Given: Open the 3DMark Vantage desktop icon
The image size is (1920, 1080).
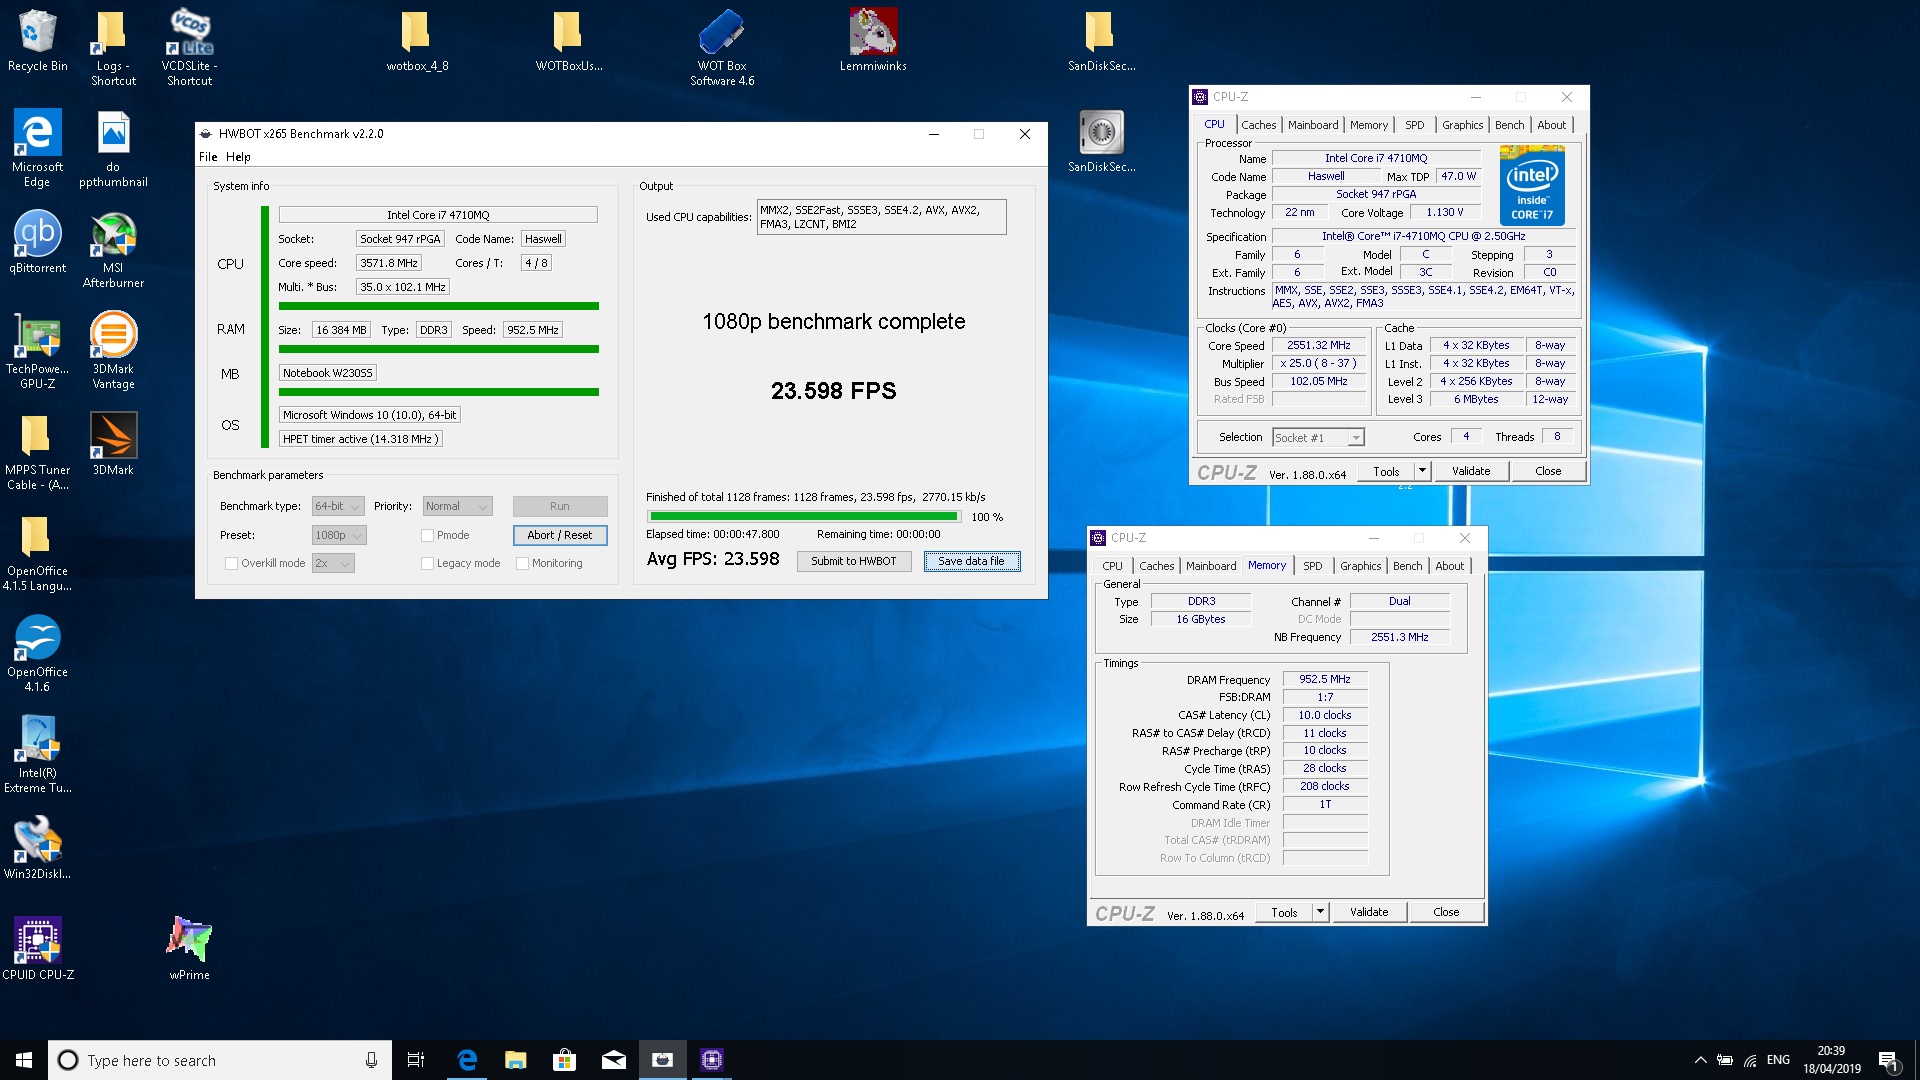Looking at the screenshot, I should coord(113,350).
